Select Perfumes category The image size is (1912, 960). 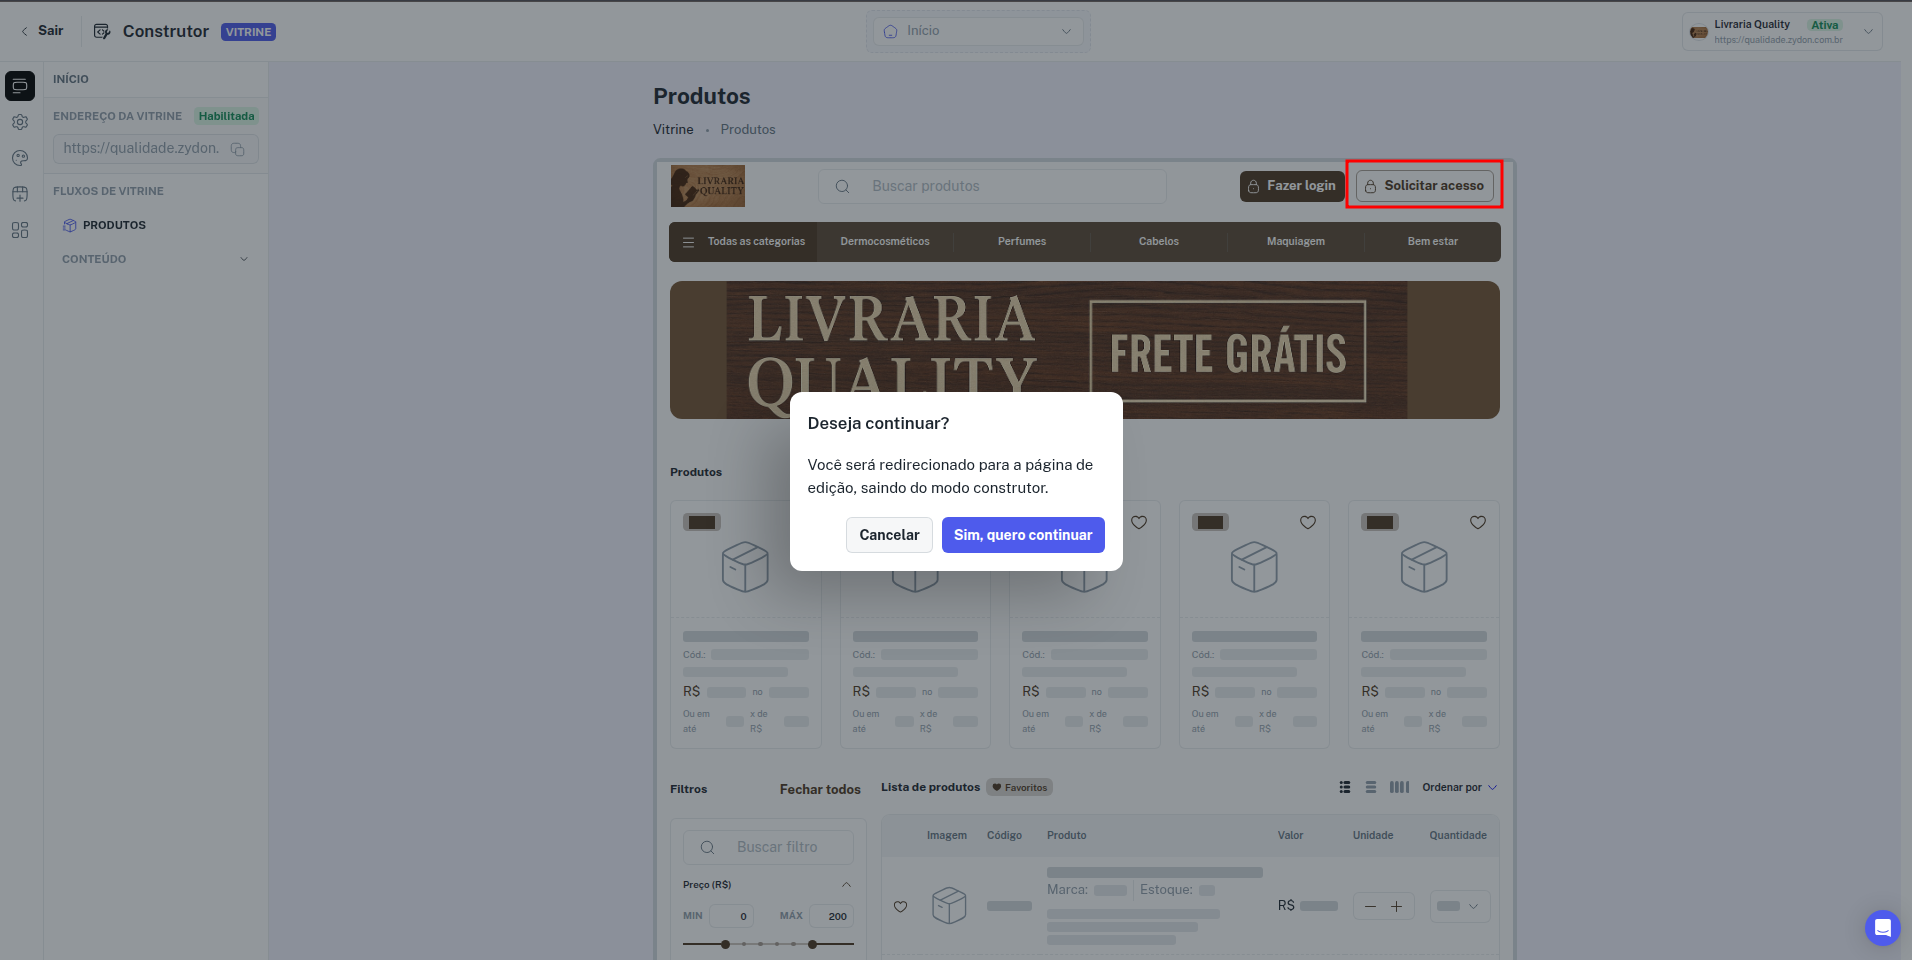click(x=1022, y=242)
